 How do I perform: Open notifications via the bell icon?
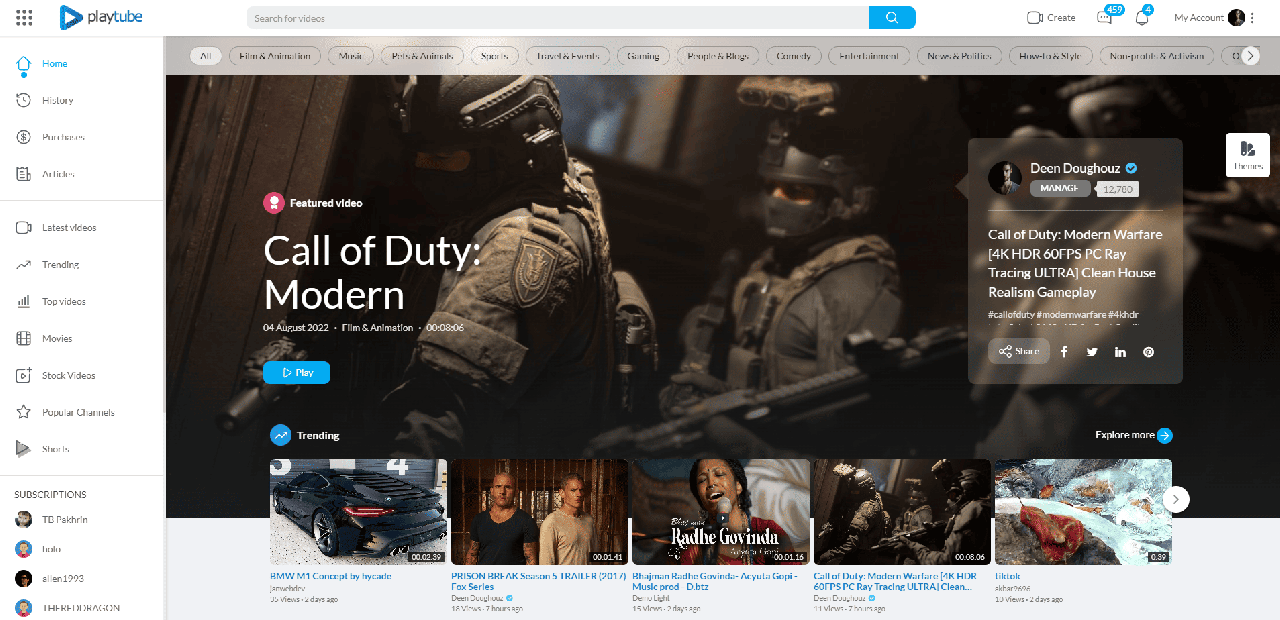[x=1141, y=18]
